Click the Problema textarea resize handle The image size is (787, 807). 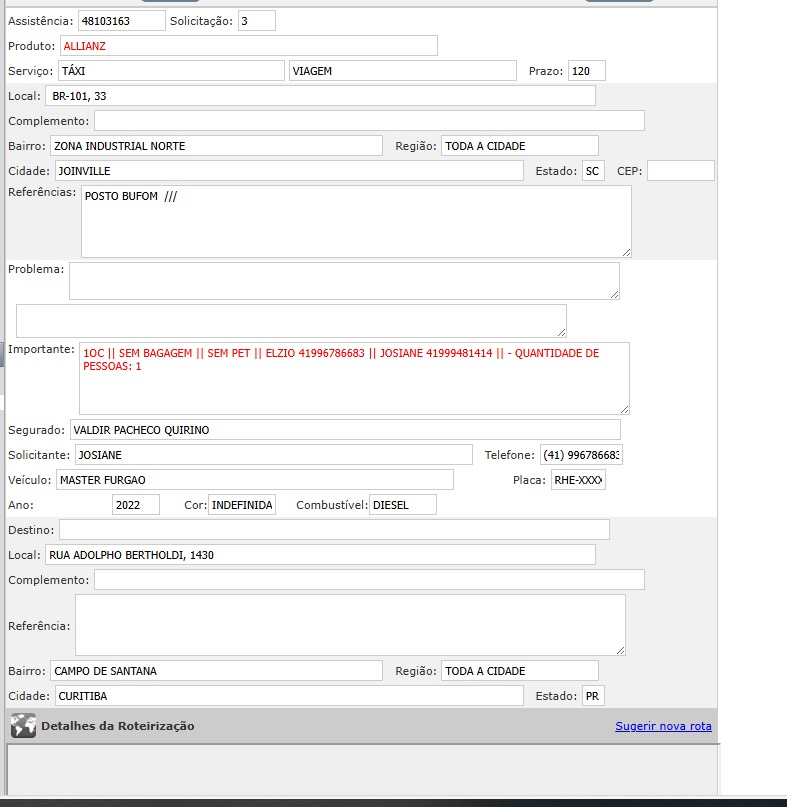pyautogui.click(x=615, y=294)
